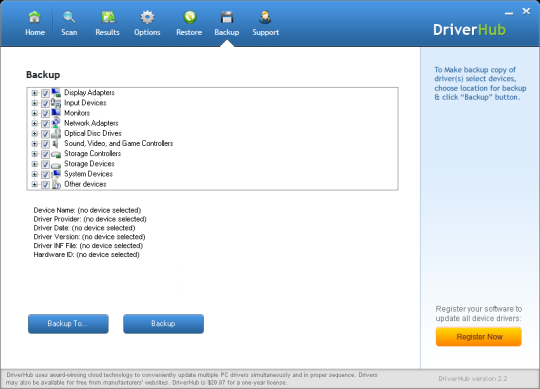Select the Network Adapters tree label
Image resolution: width=540 pixels, height=389 pixels.
pos(91,123)
